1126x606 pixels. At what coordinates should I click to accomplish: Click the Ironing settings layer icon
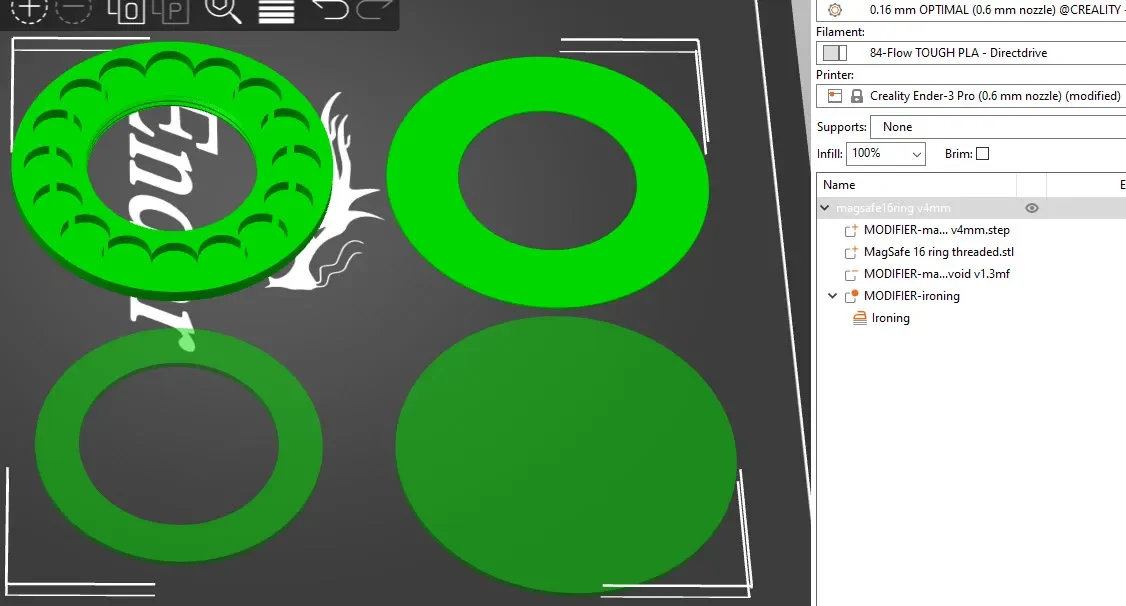pyautogui.click(x=860, y=318)
